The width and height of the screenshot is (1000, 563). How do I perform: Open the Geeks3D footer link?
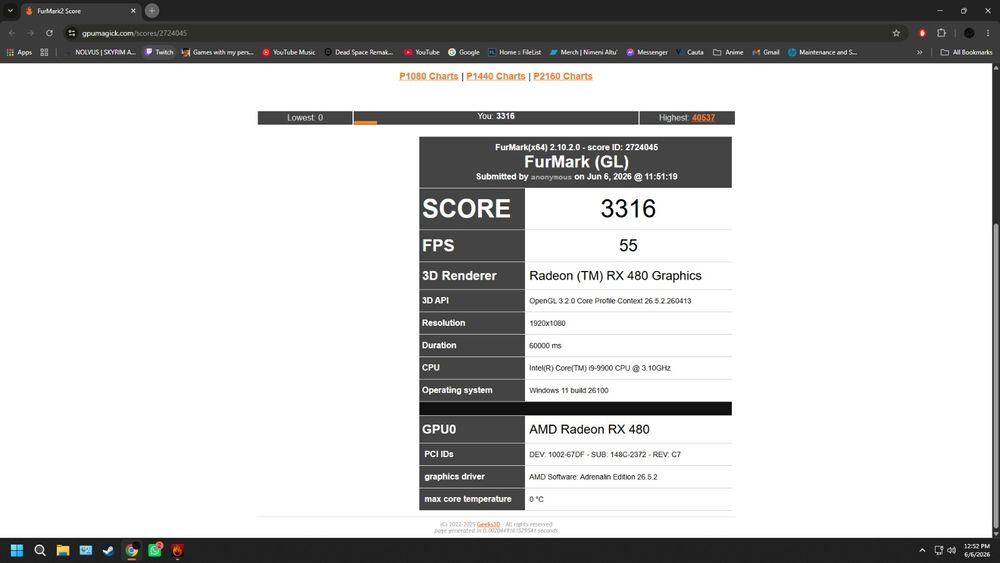tap(488, 525)
